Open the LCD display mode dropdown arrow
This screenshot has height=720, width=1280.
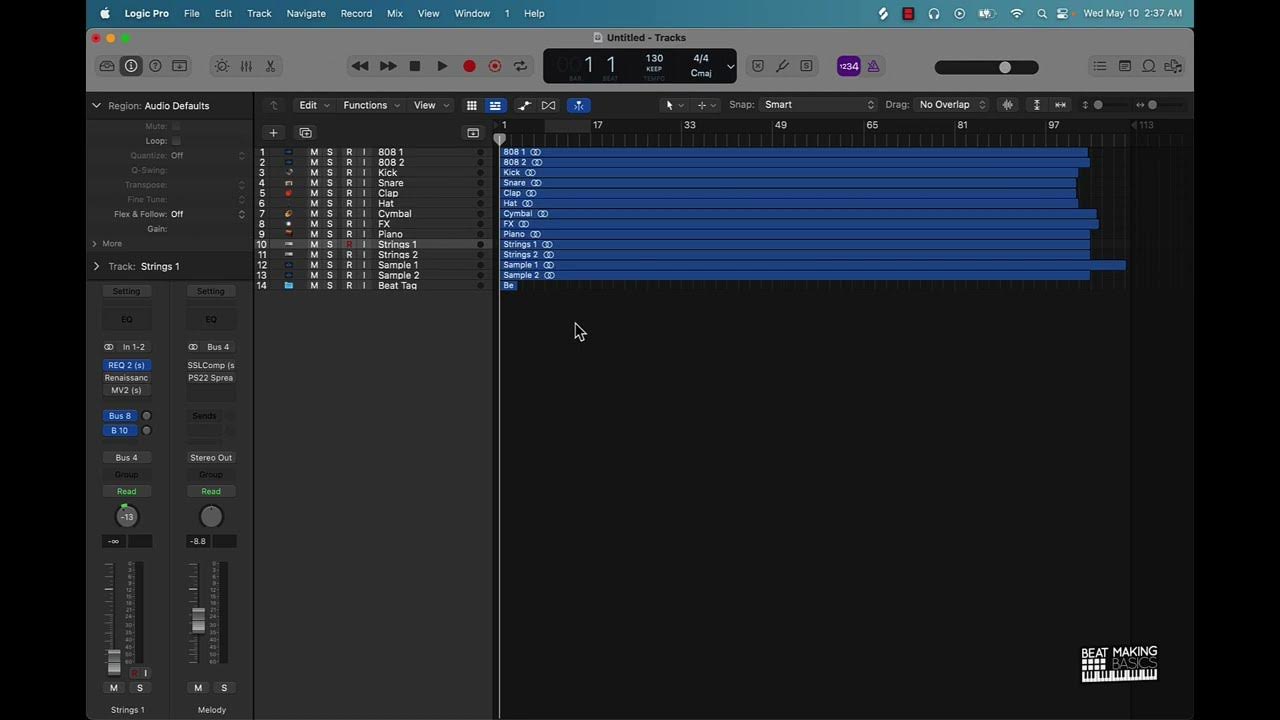730,67
